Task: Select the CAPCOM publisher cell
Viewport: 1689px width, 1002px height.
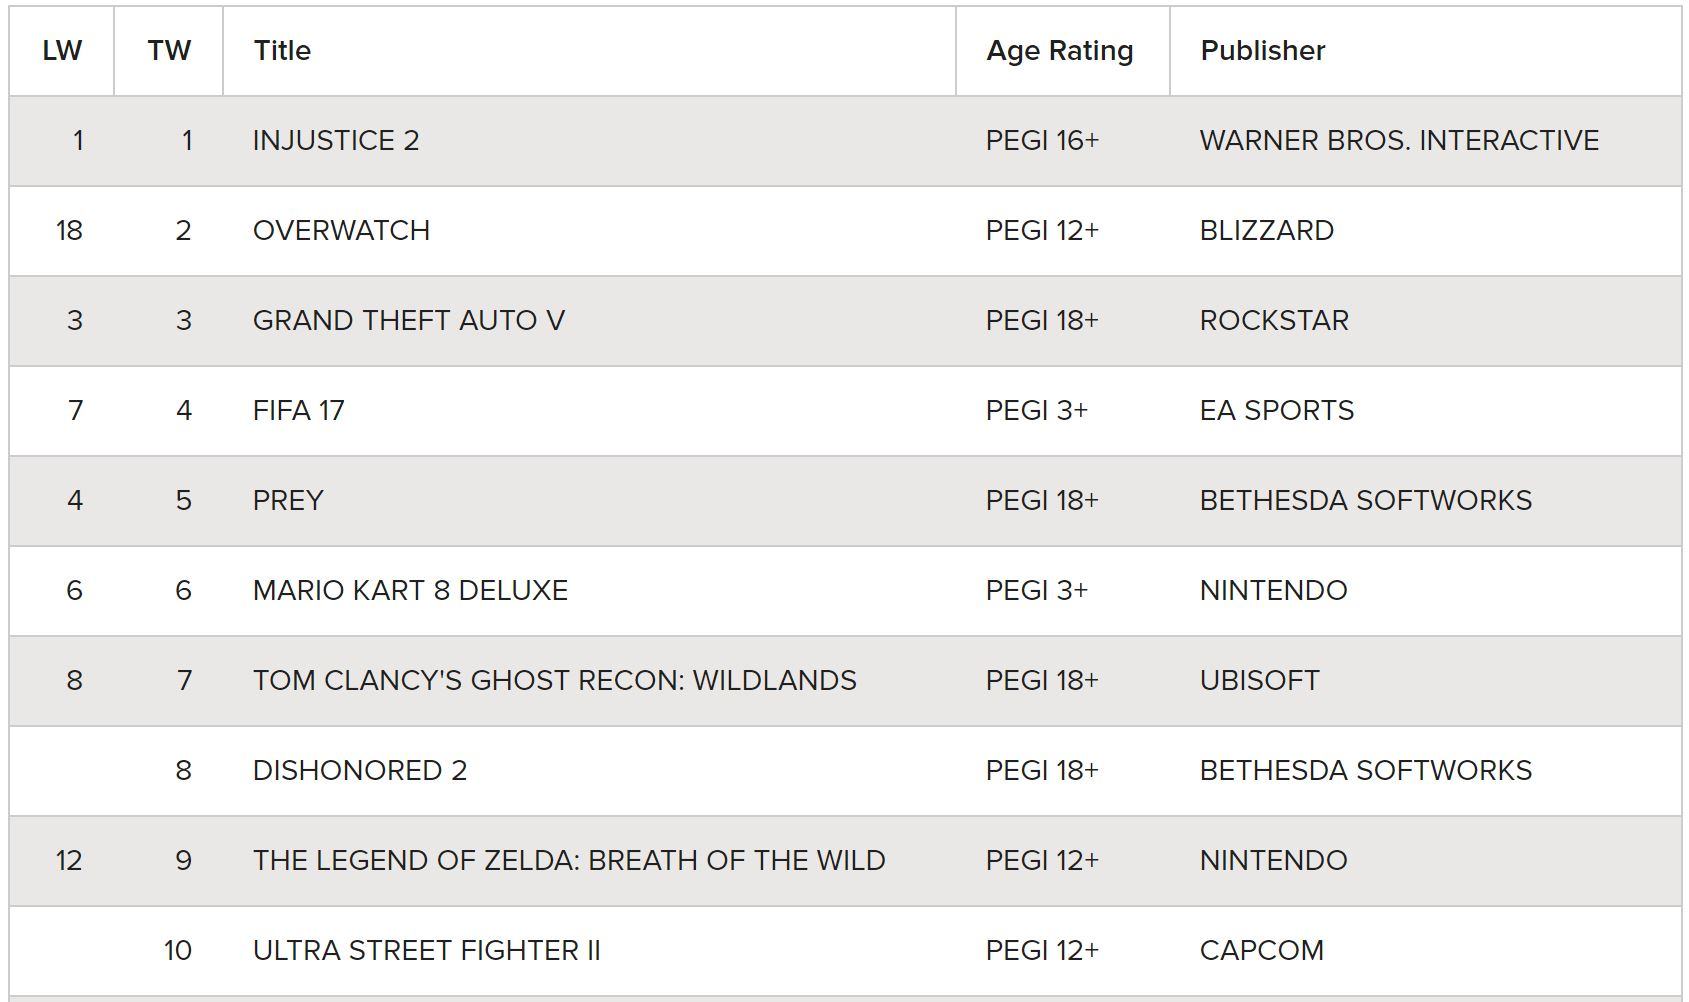Action: pyautogui.click(x=1262, y=951)
